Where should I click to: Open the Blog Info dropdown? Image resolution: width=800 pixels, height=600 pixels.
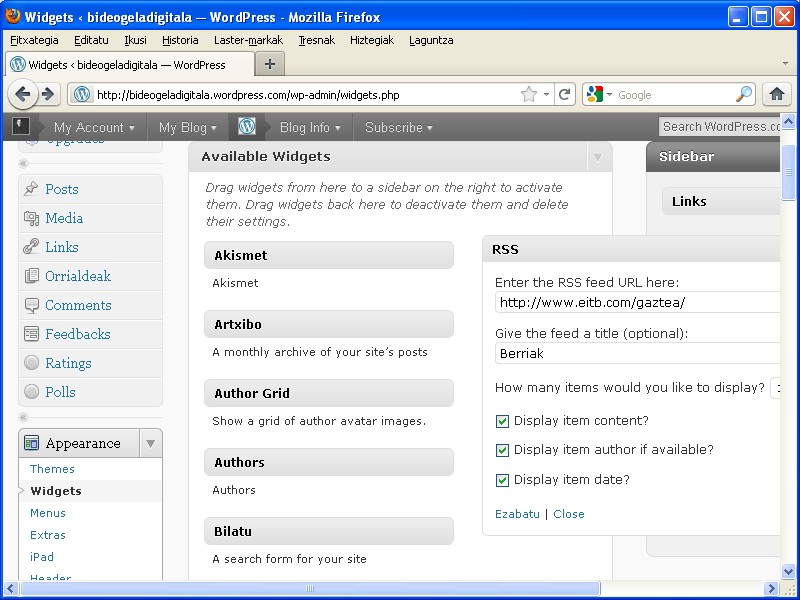point(310,127)
